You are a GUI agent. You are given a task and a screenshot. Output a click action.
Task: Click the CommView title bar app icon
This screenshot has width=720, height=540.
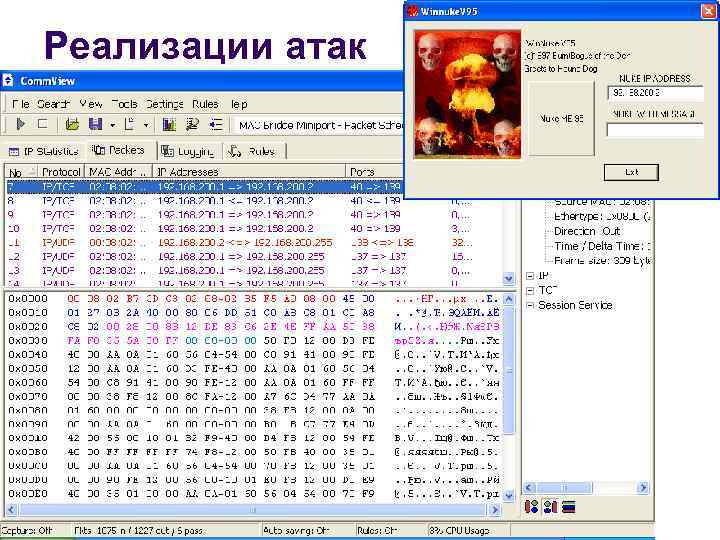[x=8, y=80]
